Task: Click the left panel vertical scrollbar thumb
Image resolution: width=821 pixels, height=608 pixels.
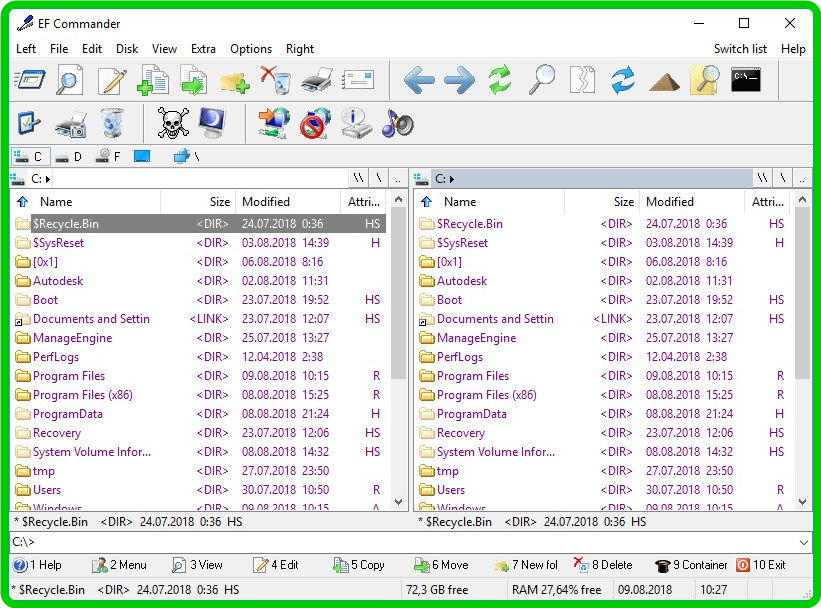Action: (x=398, y=293)
